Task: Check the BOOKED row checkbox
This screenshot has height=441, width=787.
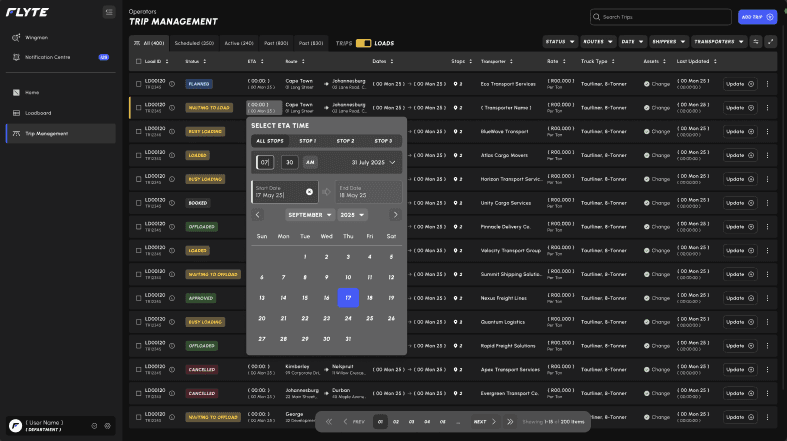Action: coord(139,203)
